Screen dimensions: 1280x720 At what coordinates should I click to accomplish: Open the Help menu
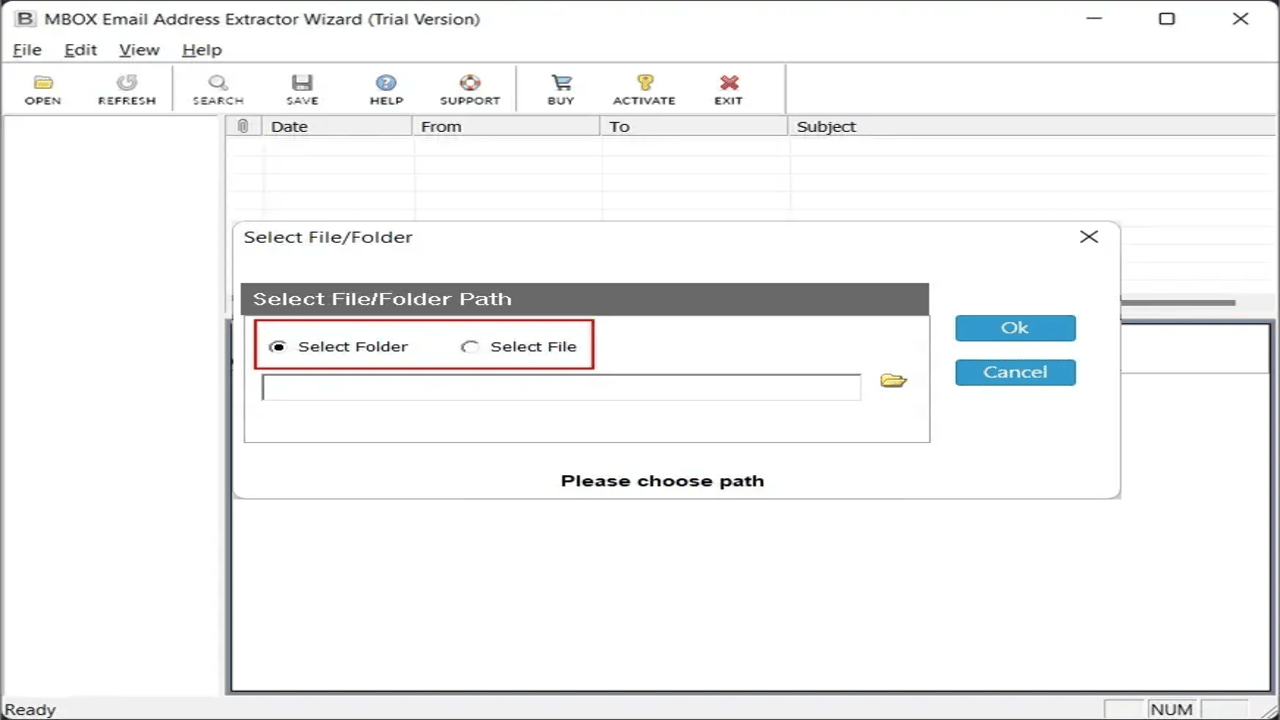click(x=202, y=50)
